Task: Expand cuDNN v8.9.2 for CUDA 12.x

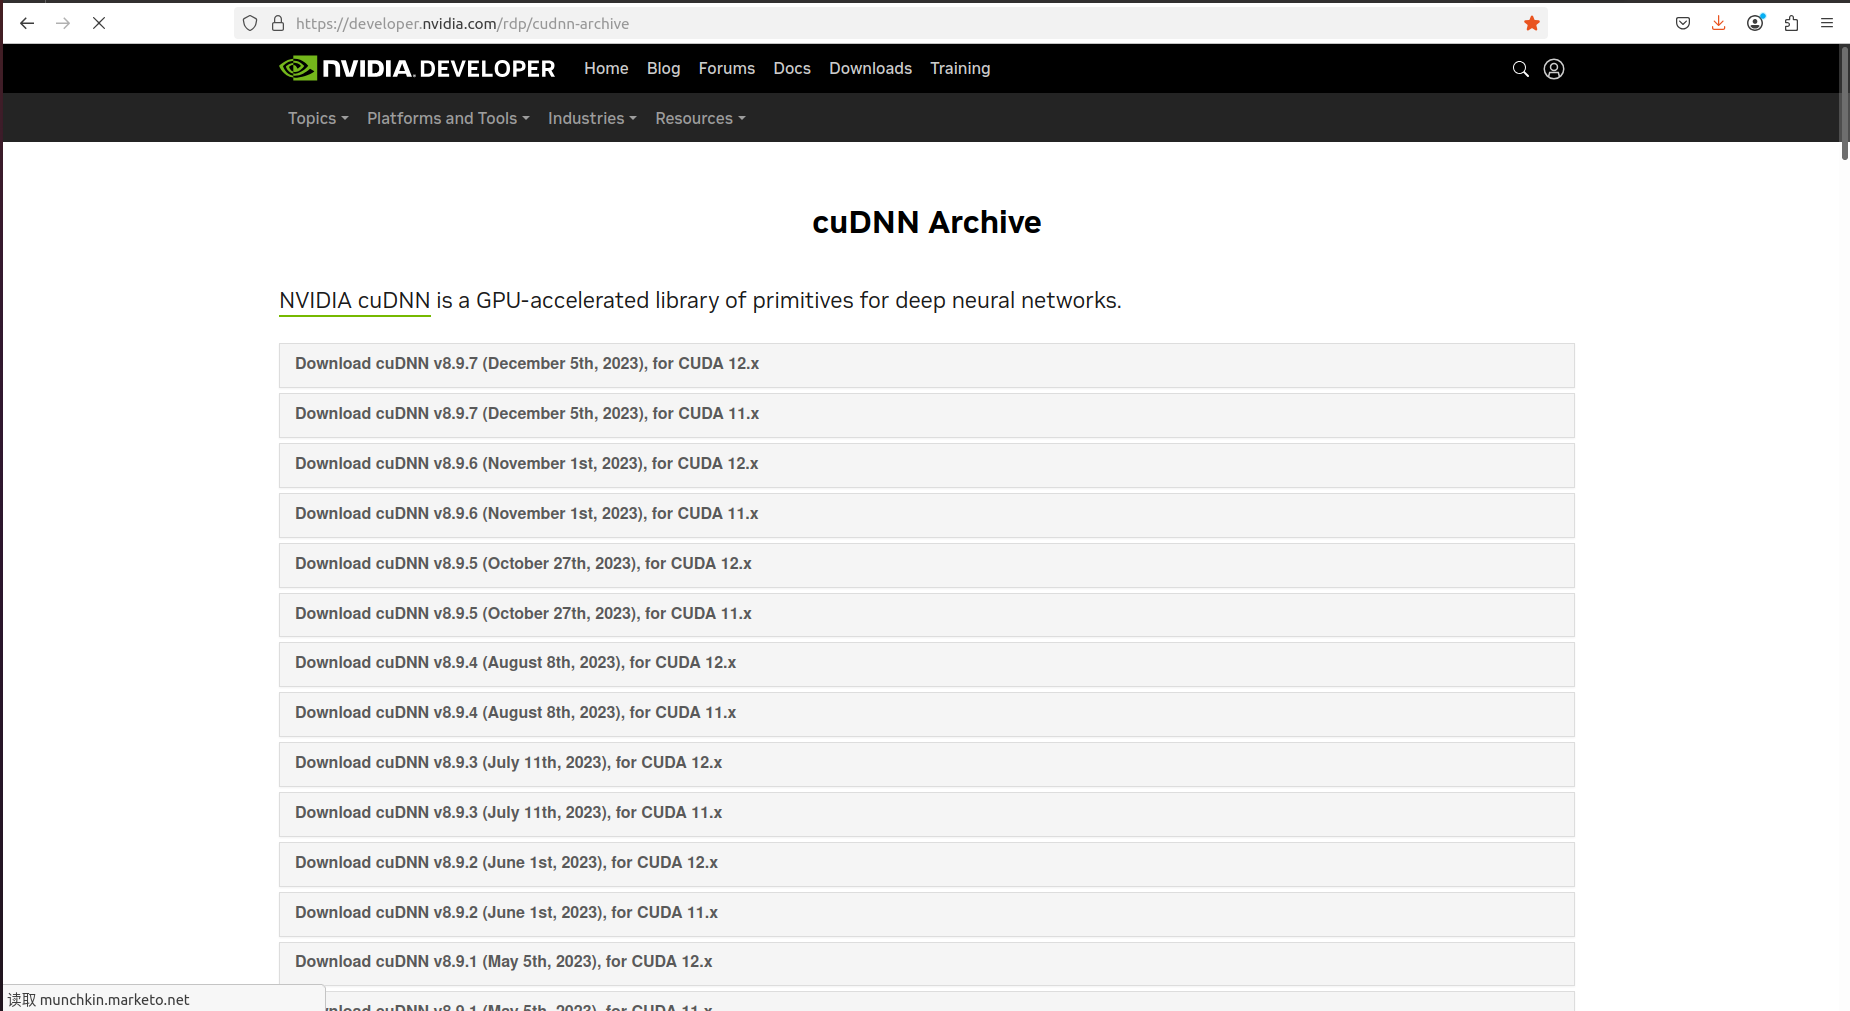Action: coord(926,864)
